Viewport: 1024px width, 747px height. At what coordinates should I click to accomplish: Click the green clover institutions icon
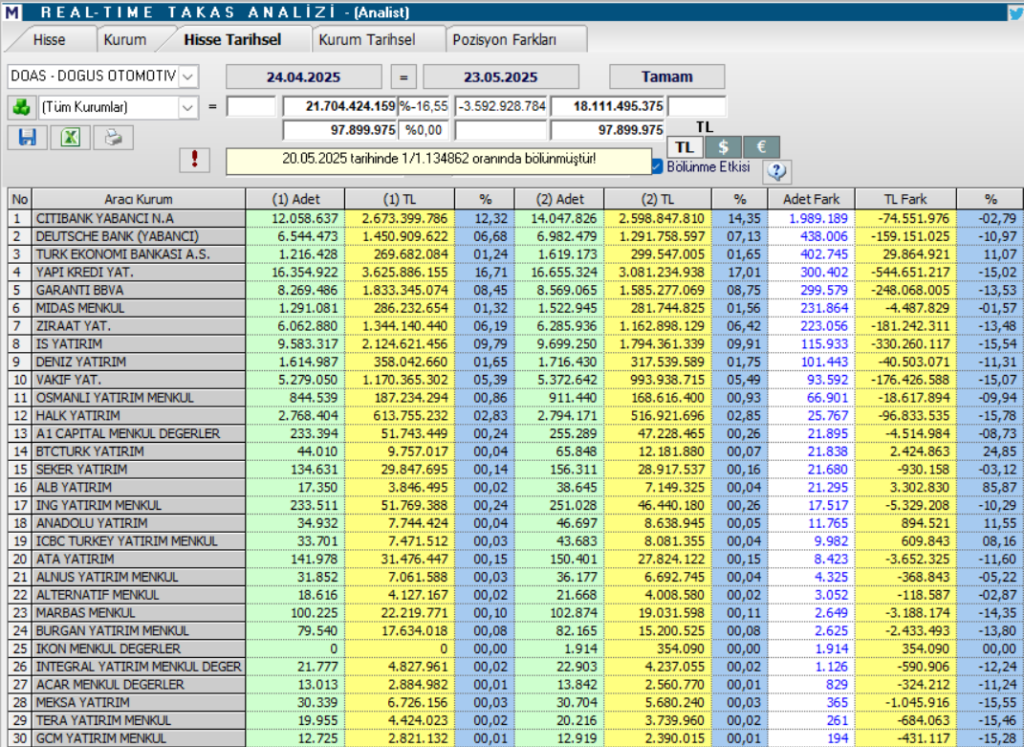(x=21, y=106)
